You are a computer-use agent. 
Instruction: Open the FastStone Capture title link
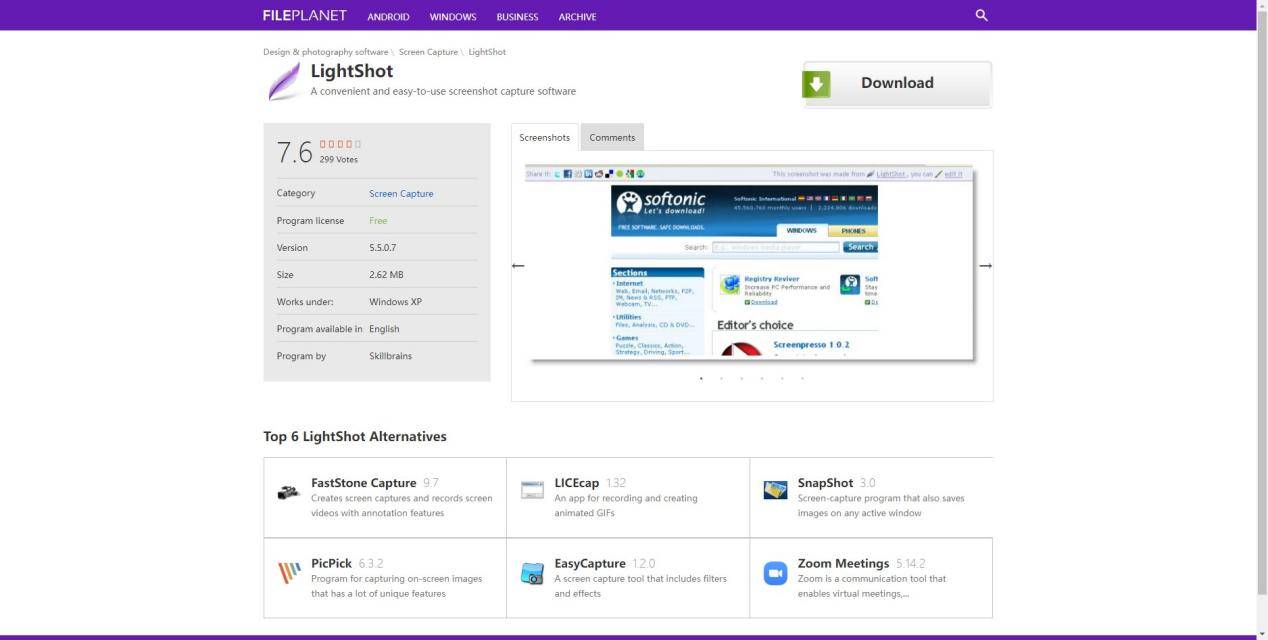363,483
